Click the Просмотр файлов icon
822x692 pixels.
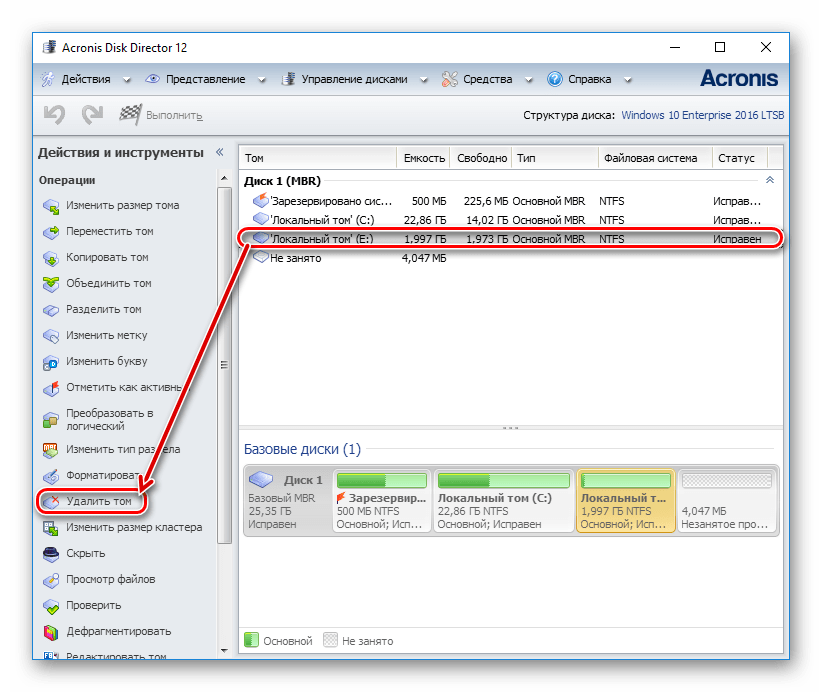(51, 580)
